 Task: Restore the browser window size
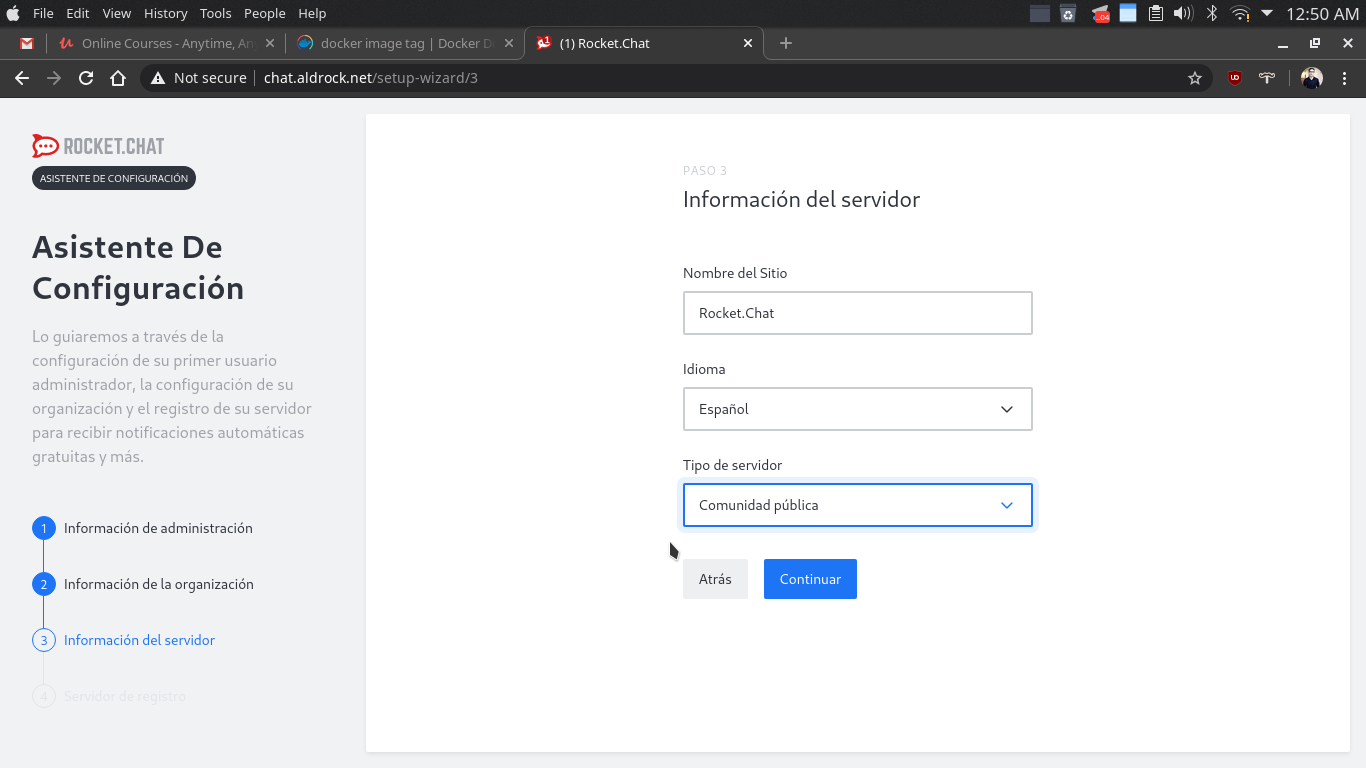click(x=1315, y=43)
